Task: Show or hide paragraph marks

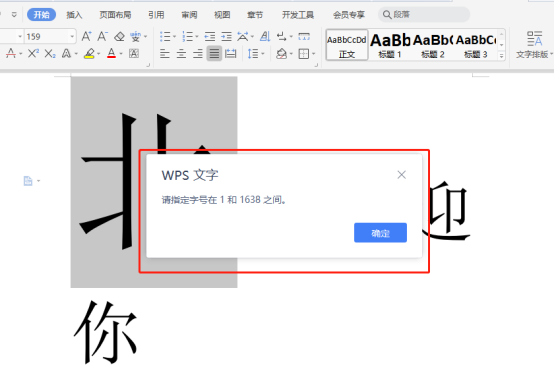Action: click(282, 36)
